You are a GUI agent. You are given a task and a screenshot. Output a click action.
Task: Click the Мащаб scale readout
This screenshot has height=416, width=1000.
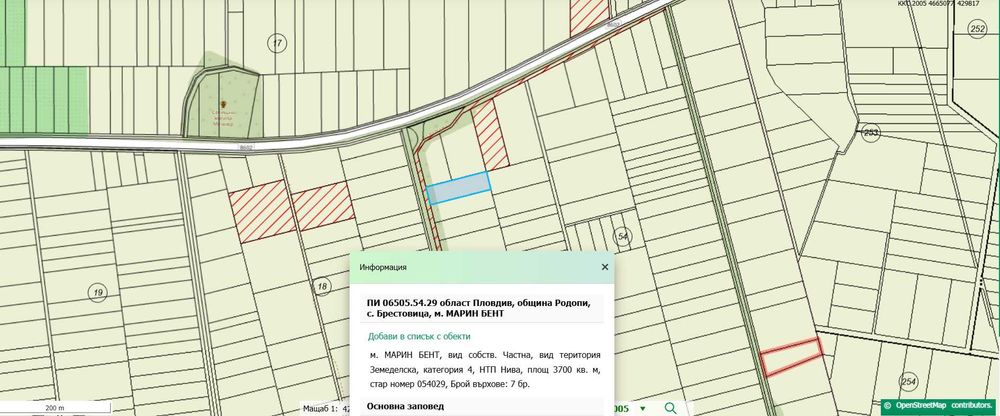coord(327,408)
